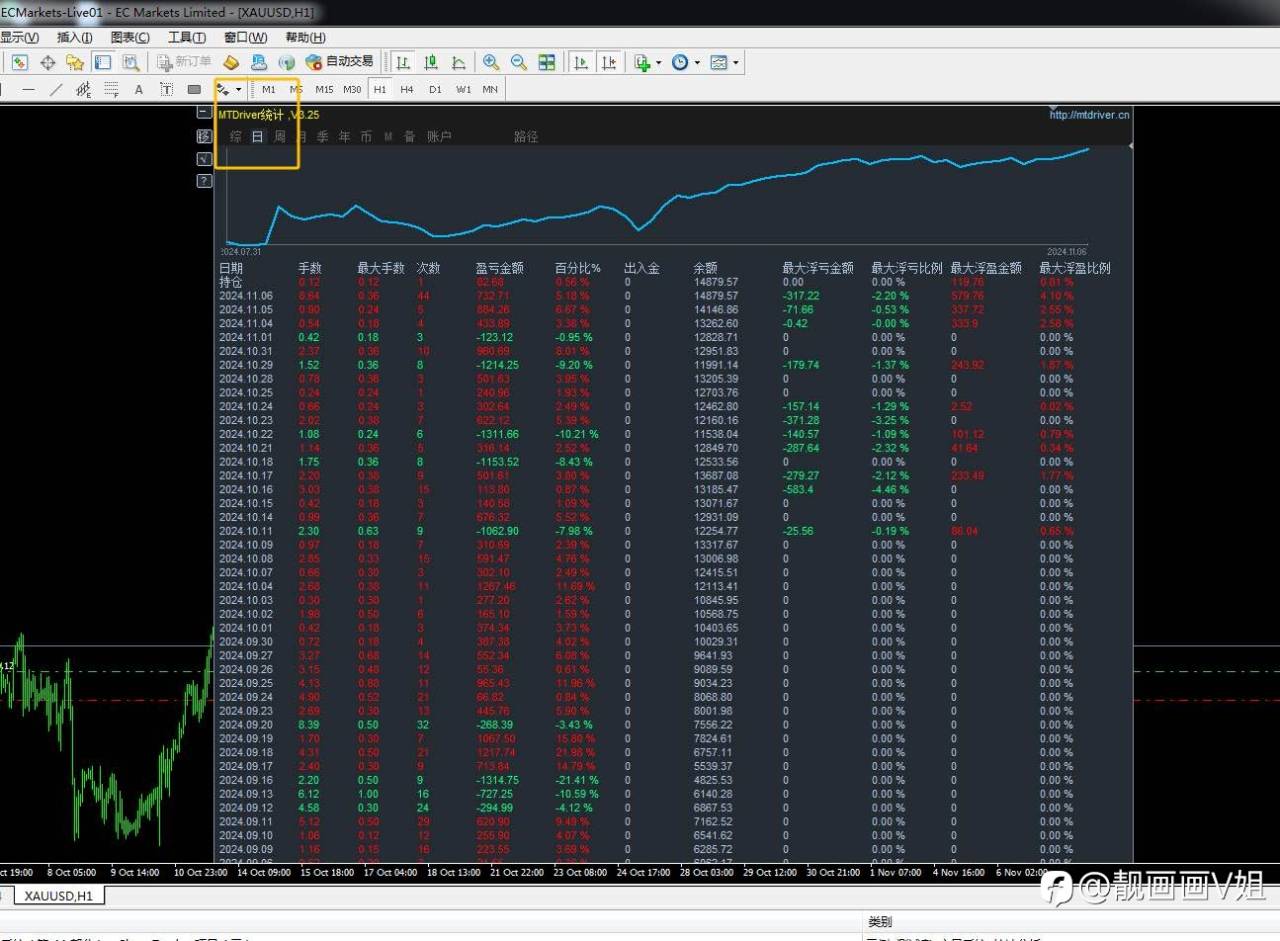Open the 工具(T) menu
Viewport: 1280px width, 941px height.
186,37
